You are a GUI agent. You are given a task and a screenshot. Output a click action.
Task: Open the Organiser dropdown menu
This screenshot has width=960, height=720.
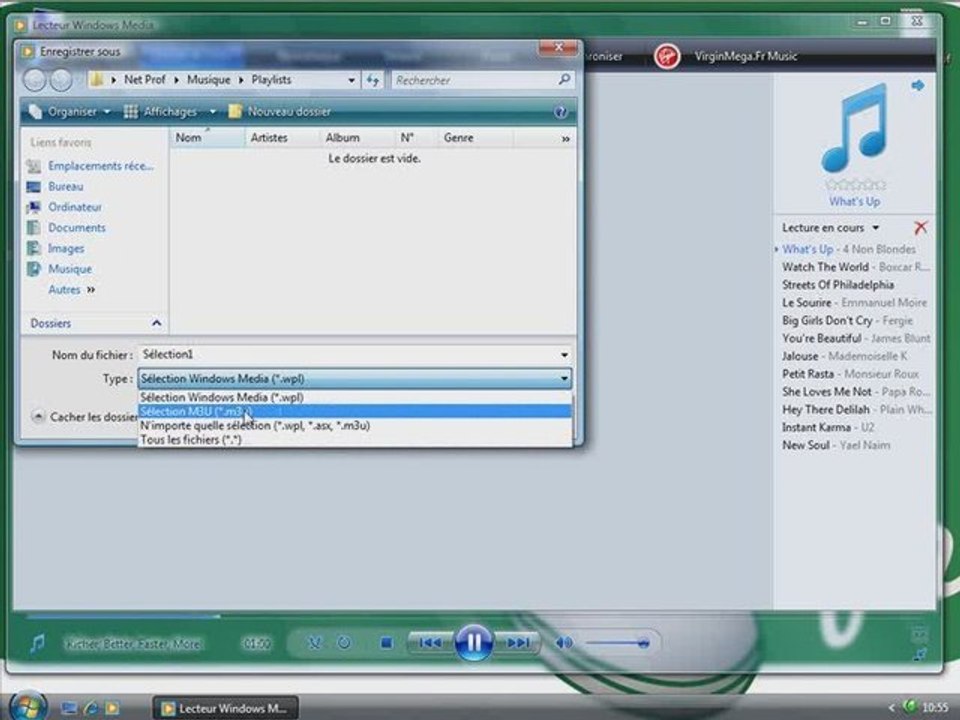[x=70, y=111]
